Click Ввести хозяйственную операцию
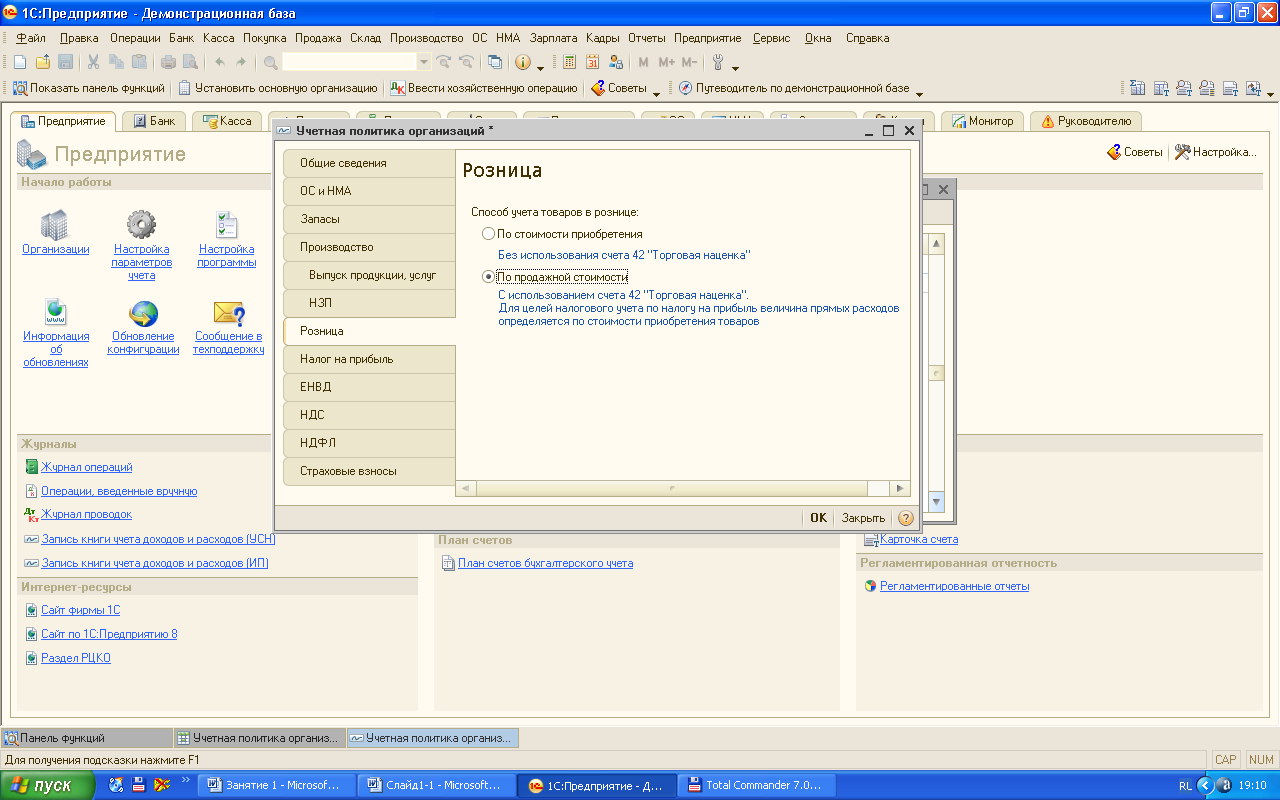The height and width of the screenshot is (800, 1280). (484, 88)
